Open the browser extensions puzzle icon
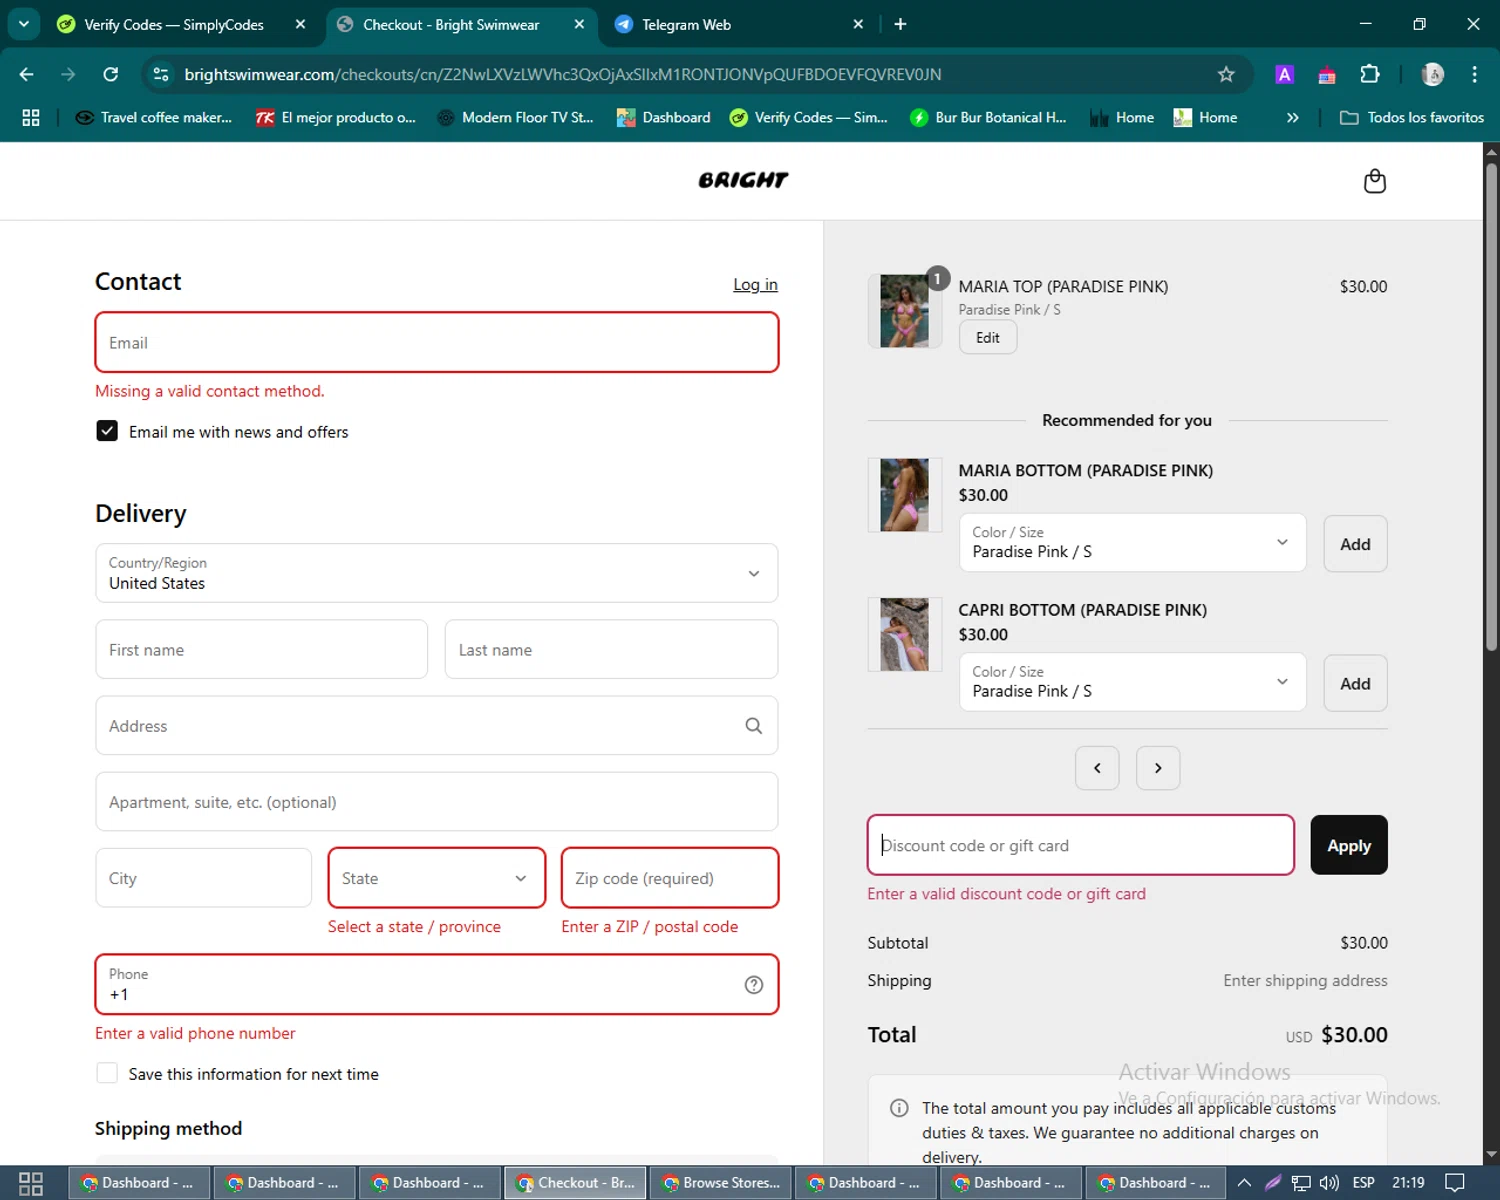Image resolution: width=1500 pixels, height=1200 pixels. (x=1370, y=74)
